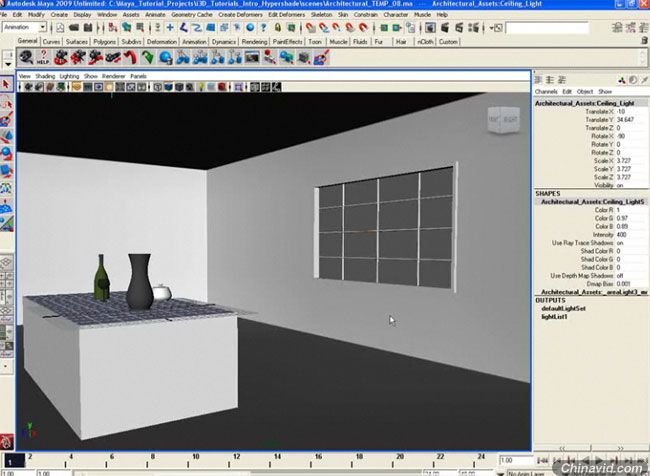Open the Window menu
Viewport: 650px width, 476px height.
[107, 15]
